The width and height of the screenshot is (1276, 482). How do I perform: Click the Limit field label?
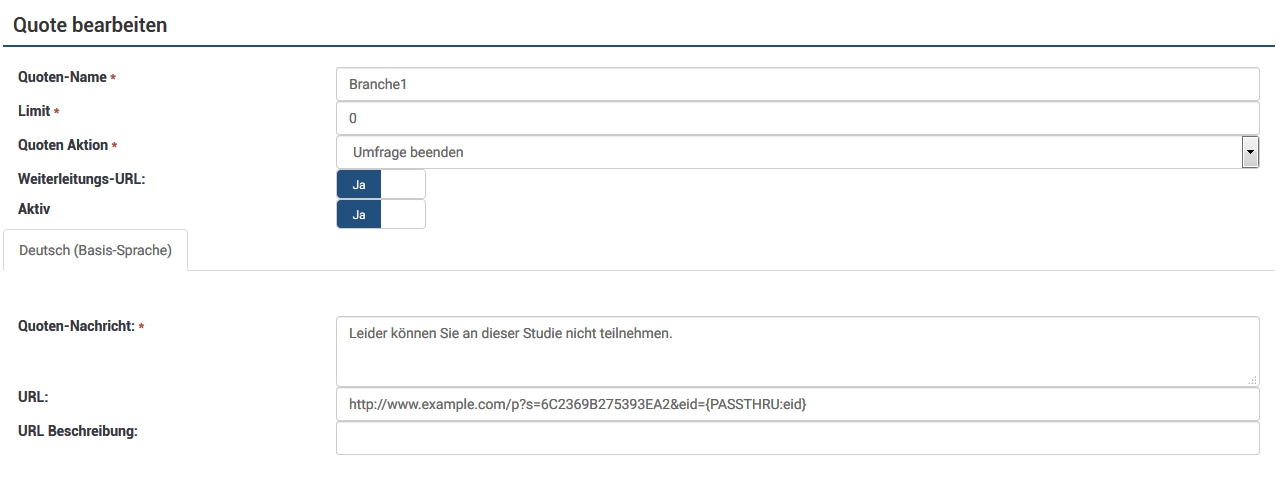click(x=34, y=111)
